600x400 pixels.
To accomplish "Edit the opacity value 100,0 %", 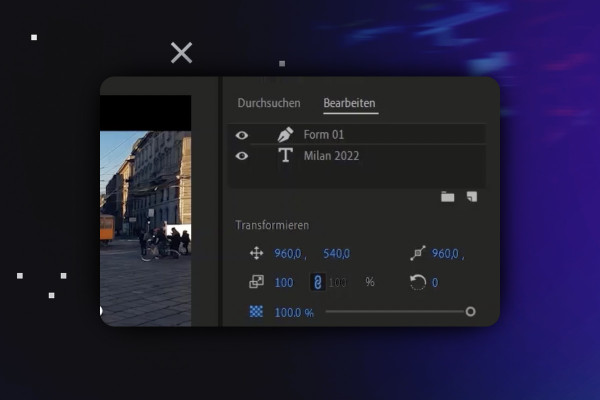I will tap(294, 313).
